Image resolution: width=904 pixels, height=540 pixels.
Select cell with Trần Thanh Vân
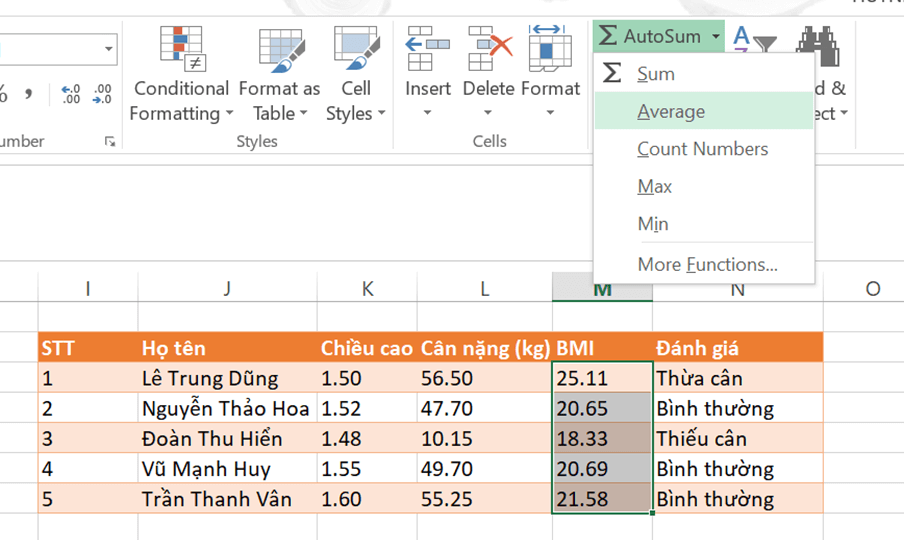pos(227,498)
